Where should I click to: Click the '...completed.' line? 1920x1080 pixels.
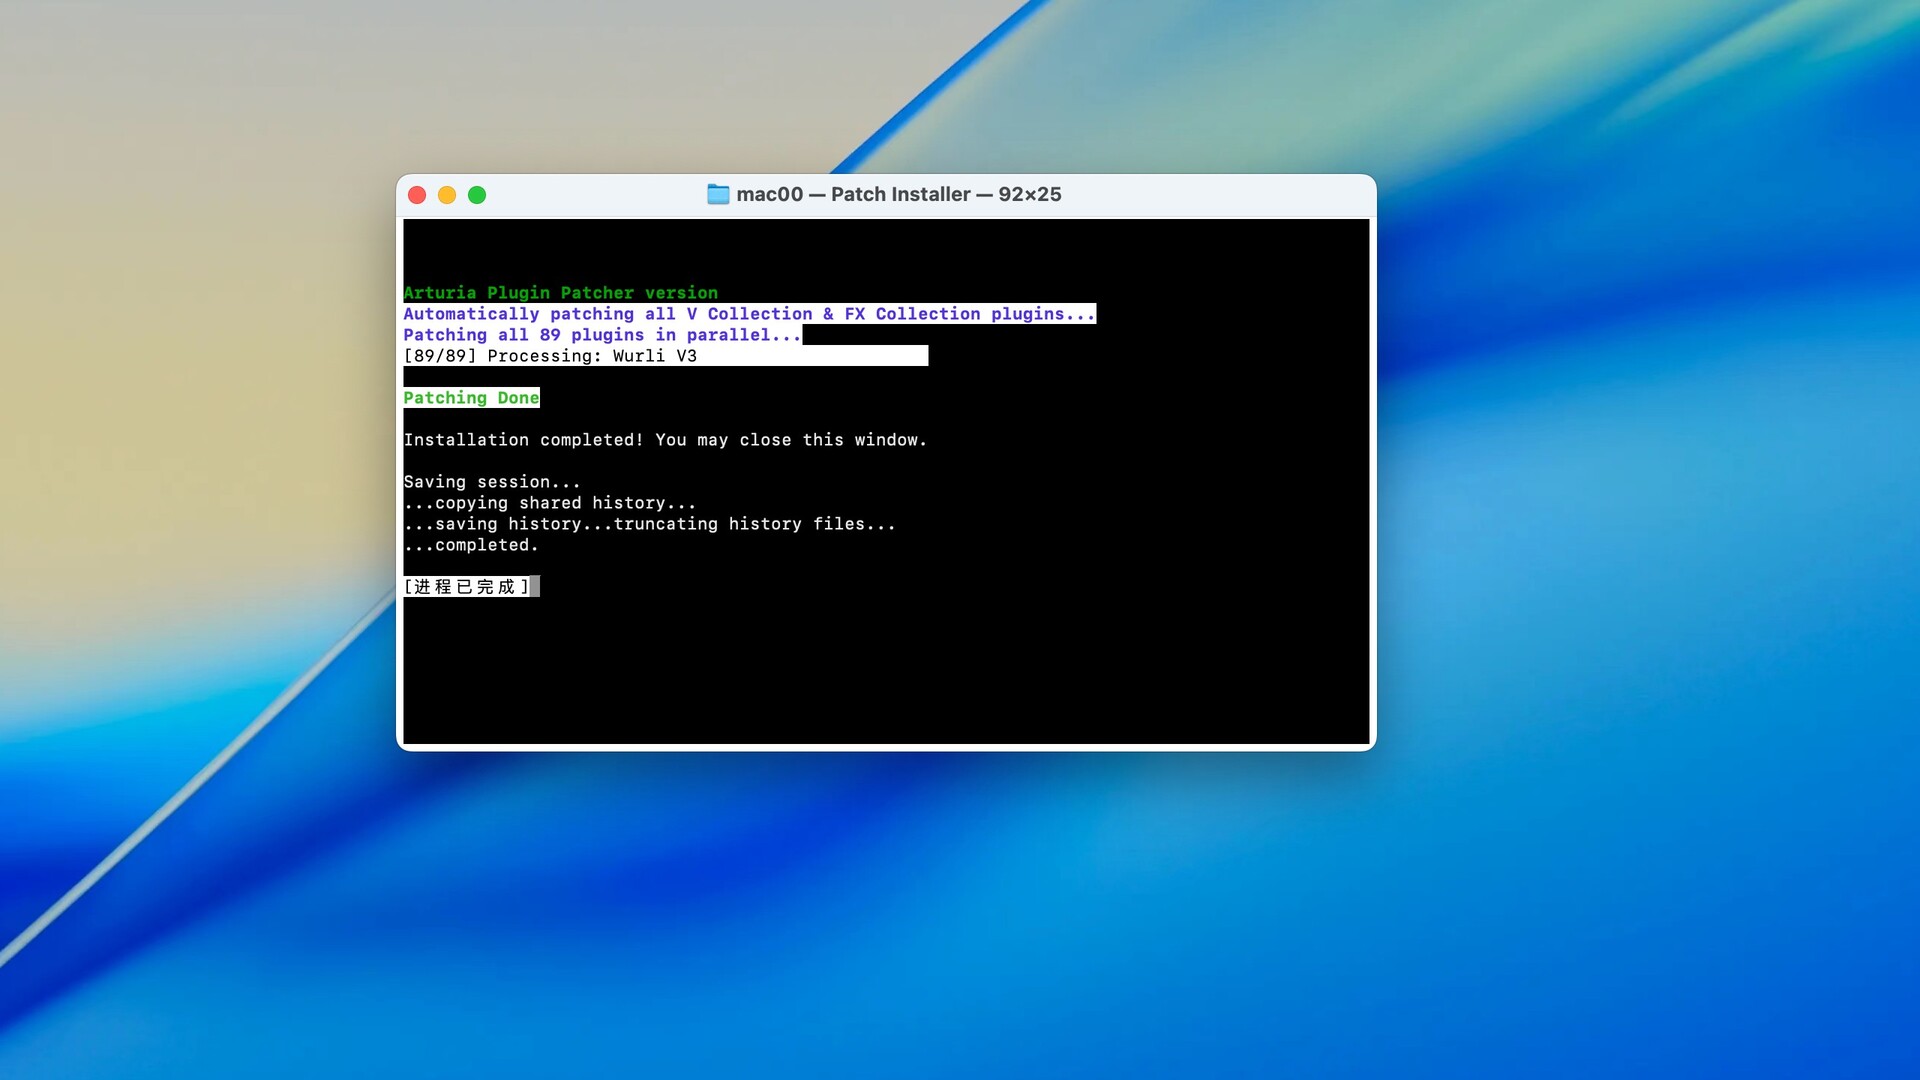(x=471, y=545)
